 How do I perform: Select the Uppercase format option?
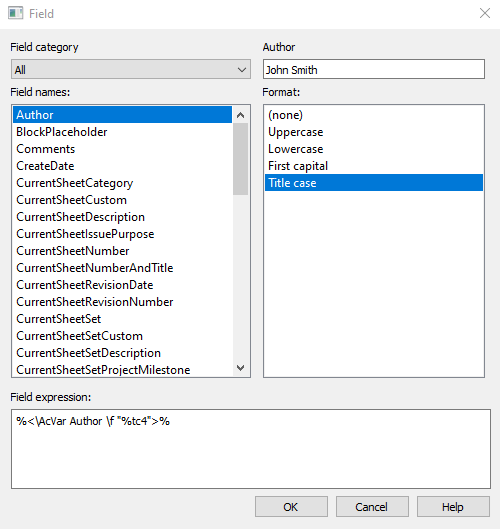coord(374,132)
